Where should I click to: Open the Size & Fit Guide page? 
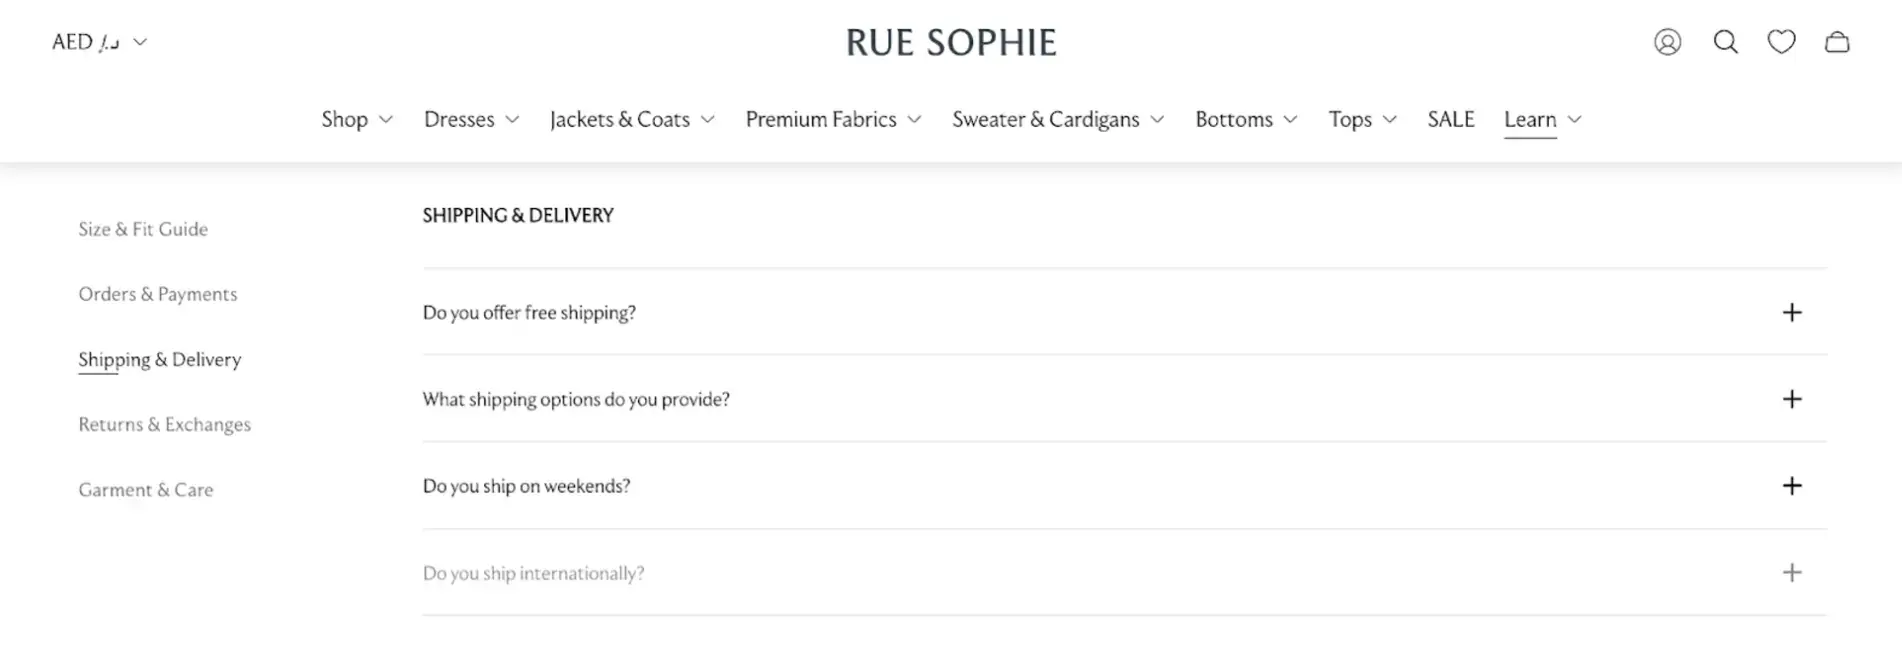coord(143,229)
